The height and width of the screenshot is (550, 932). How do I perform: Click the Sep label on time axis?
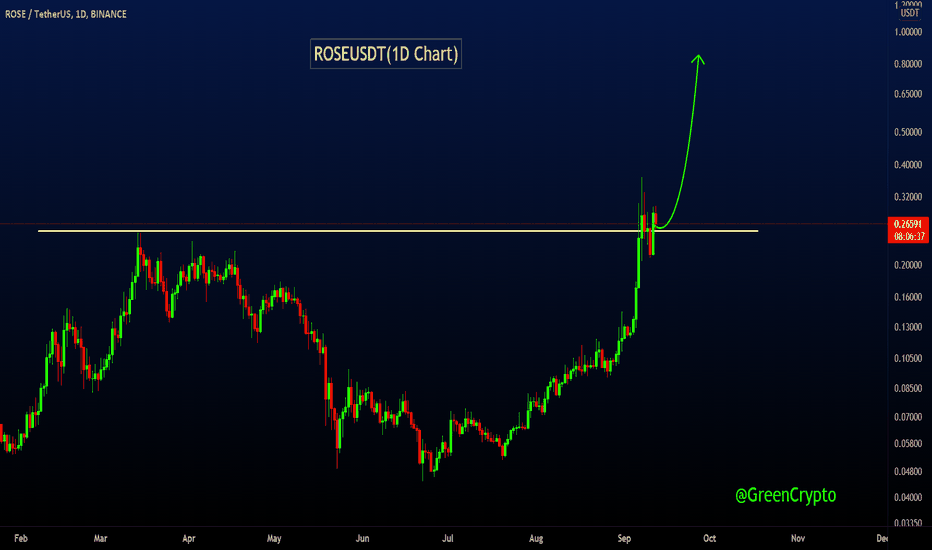[x=624, y=538]
